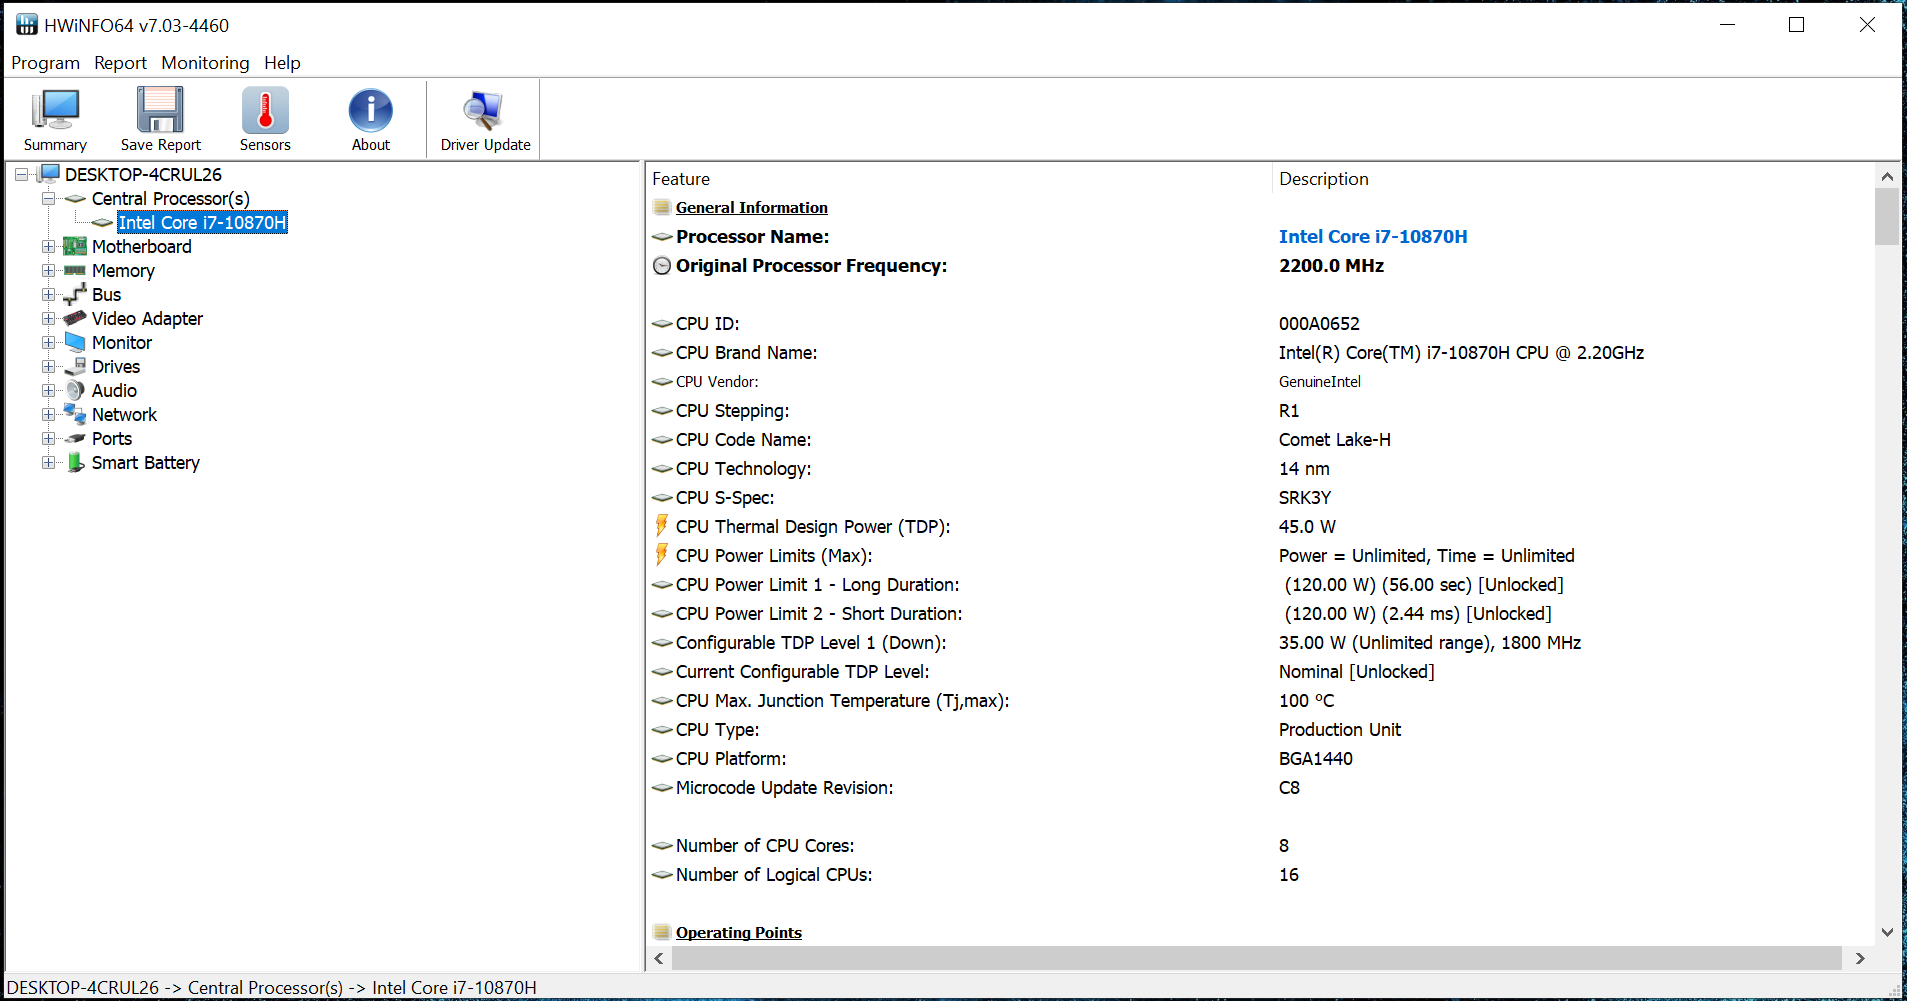Click the Video Adapter card icon
Image resolution: width=1907 pixels, height=1001 pixels.
coord(75,319)
